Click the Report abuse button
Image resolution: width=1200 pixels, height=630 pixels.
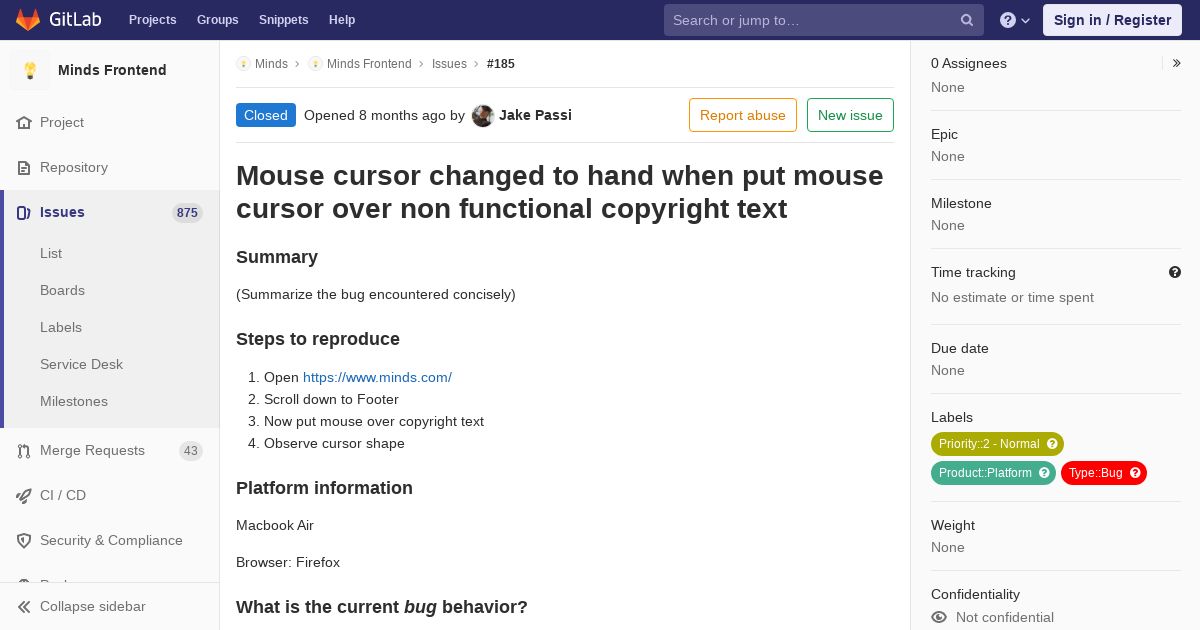click(743, 115)
